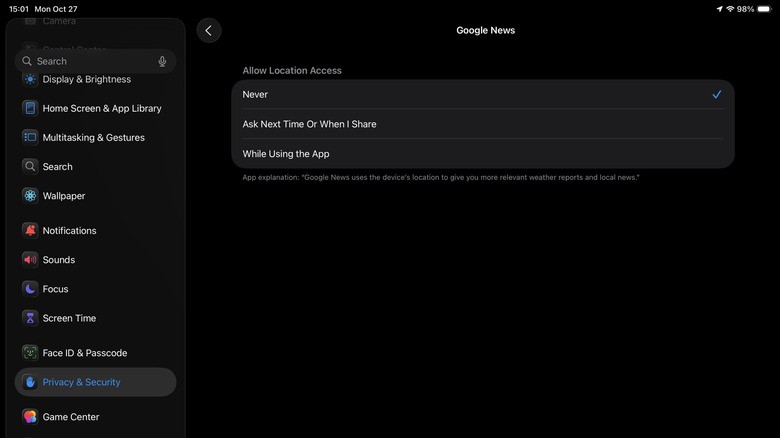Tap the Home Screen & App Library icon
This screenshot has height=438, width=780.
coord(30,108)
